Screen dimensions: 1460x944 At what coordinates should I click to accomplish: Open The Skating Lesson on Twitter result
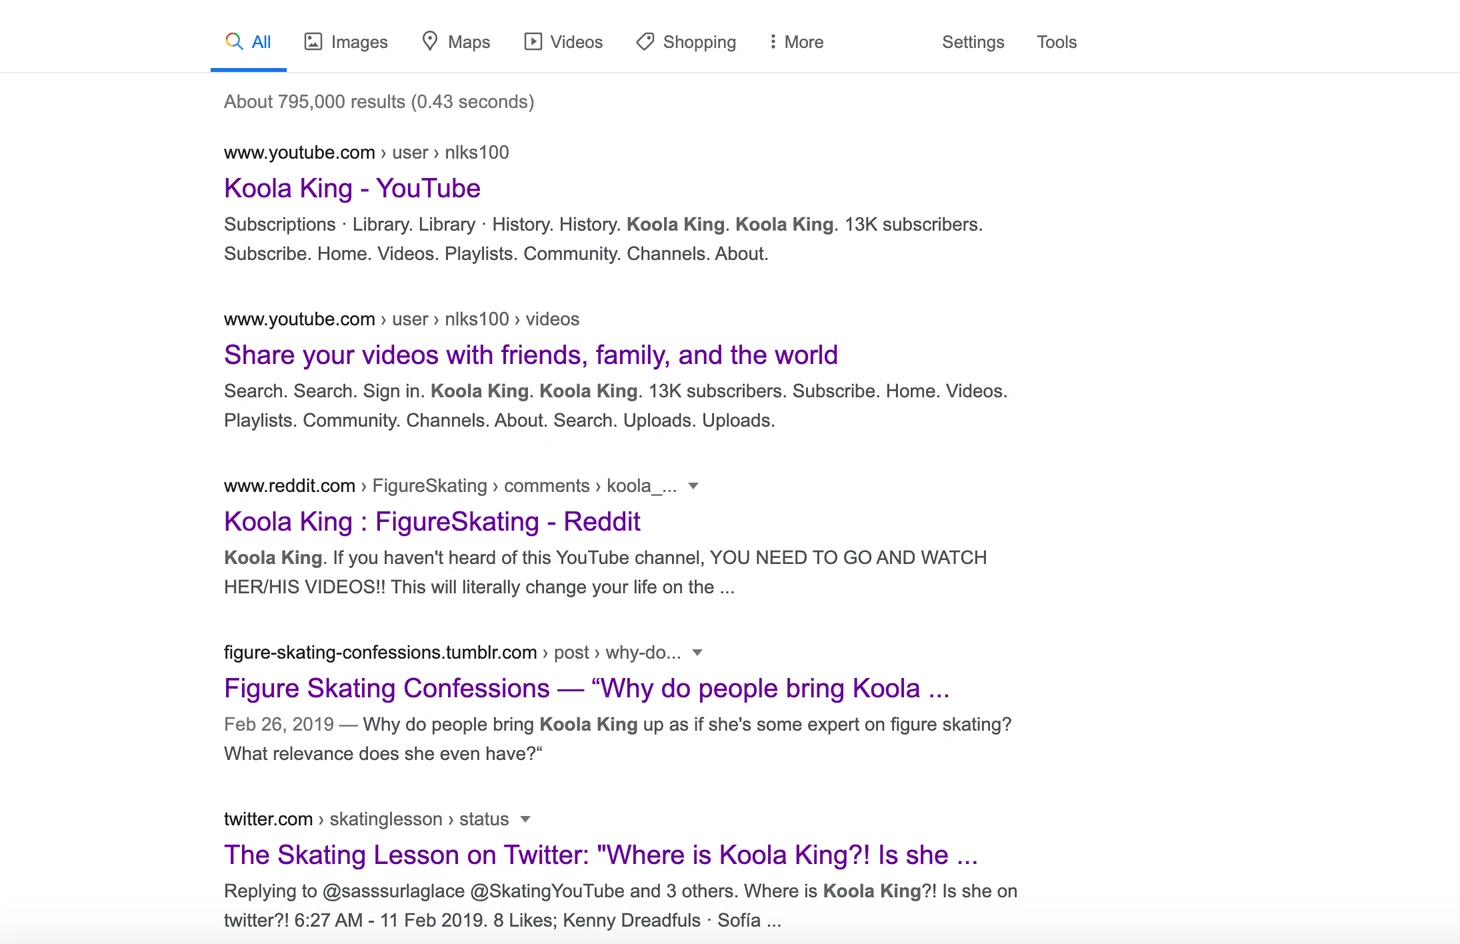tap(600, 855)
